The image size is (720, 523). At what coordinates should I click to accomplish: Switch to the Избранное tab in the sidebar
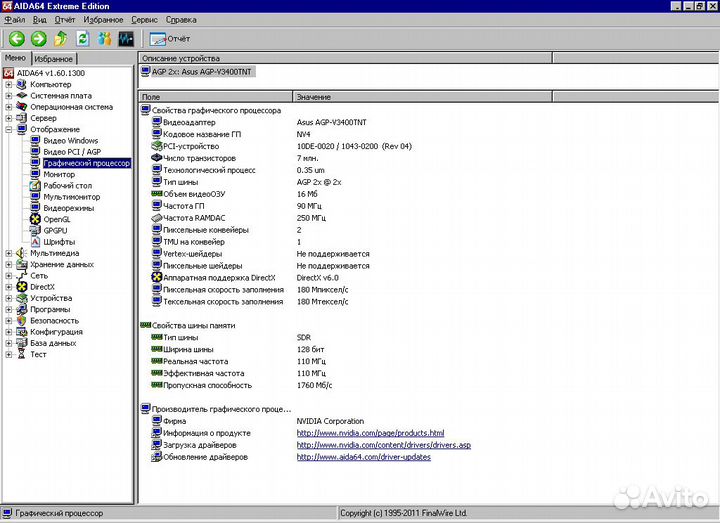tap(53, 59)
